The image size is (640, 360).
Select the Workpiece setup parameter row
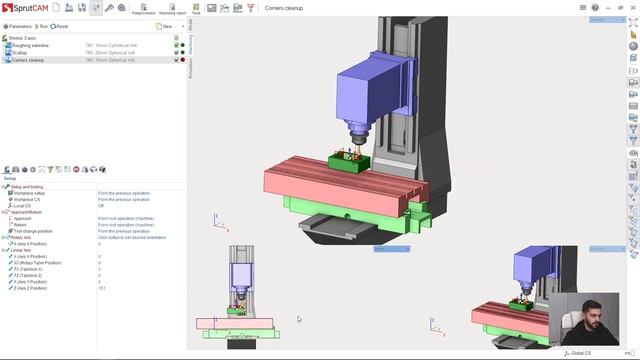pos(93,193)
